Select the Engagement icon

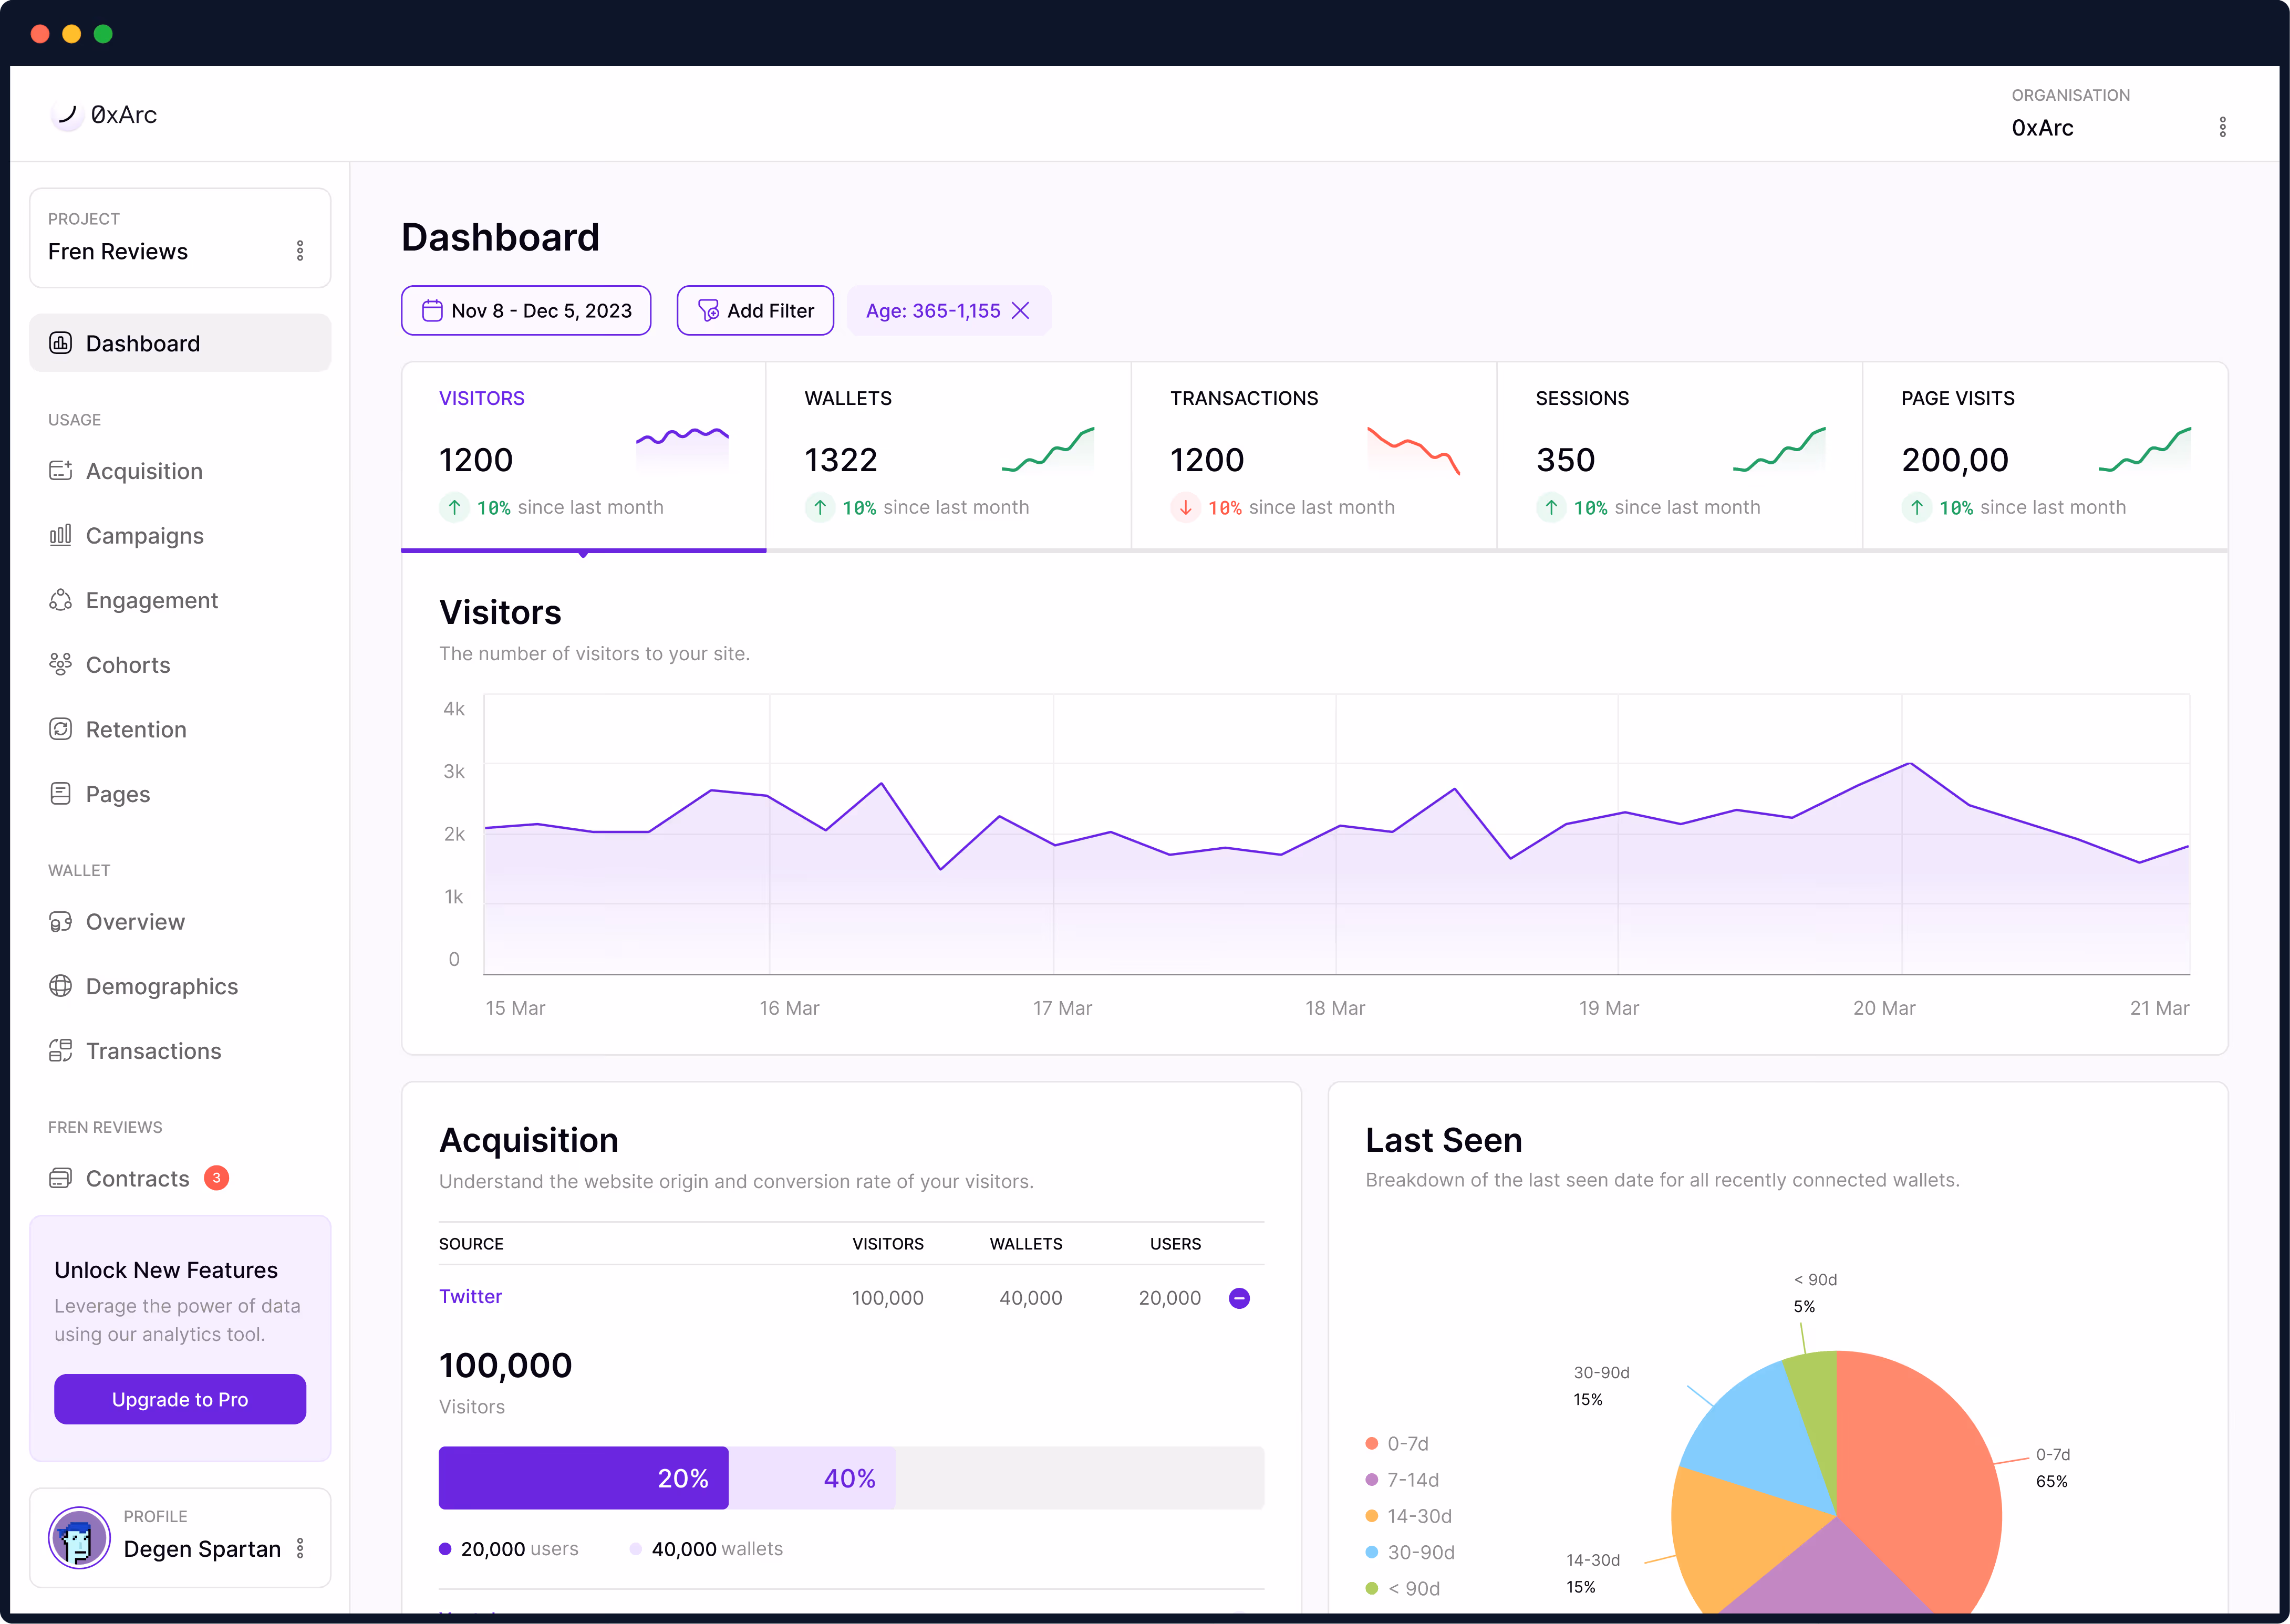pyautogui.click(x=61, y=599)
